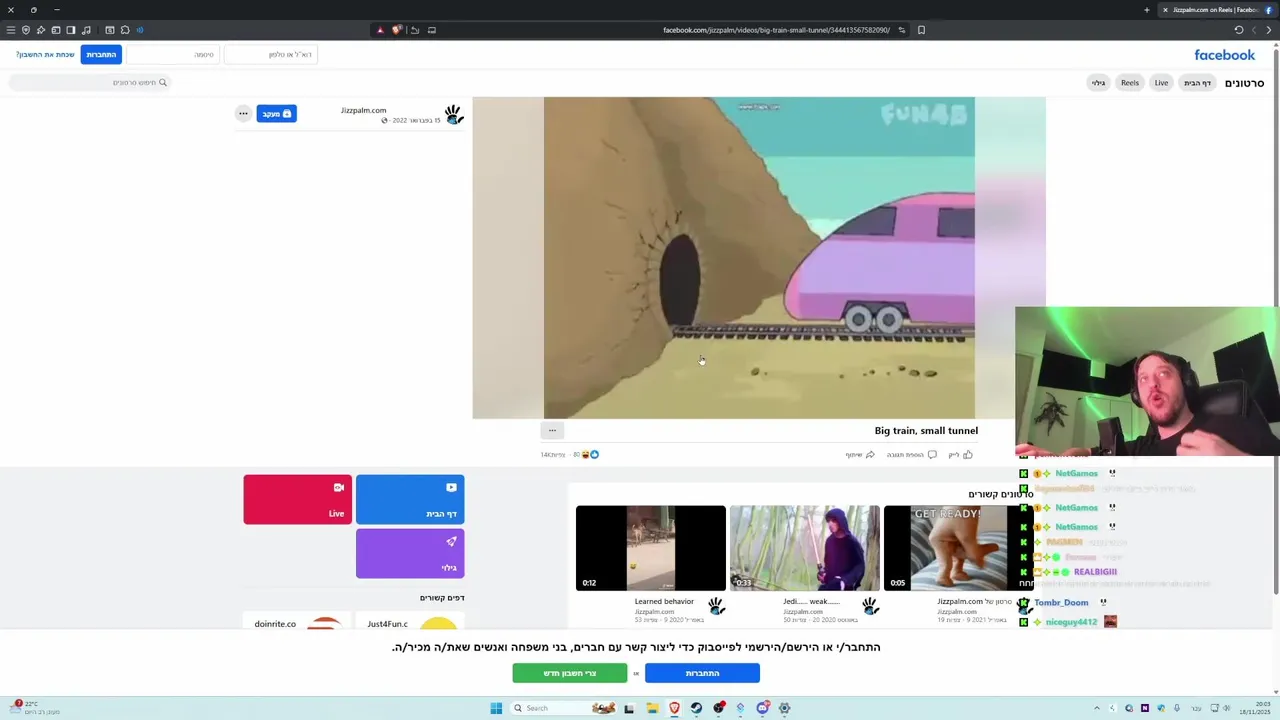Viewport: 1280px width, 720px height.
Task: Open File Explorer from the taskbar
Action: (652, 708)
